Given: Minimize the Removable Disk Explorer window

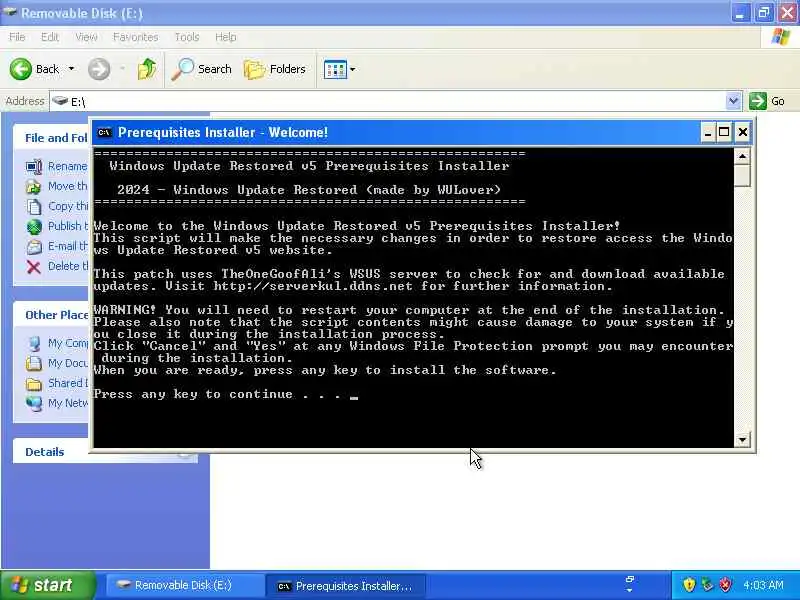Looking at the screenshot, I should click(x=740, y=13).
